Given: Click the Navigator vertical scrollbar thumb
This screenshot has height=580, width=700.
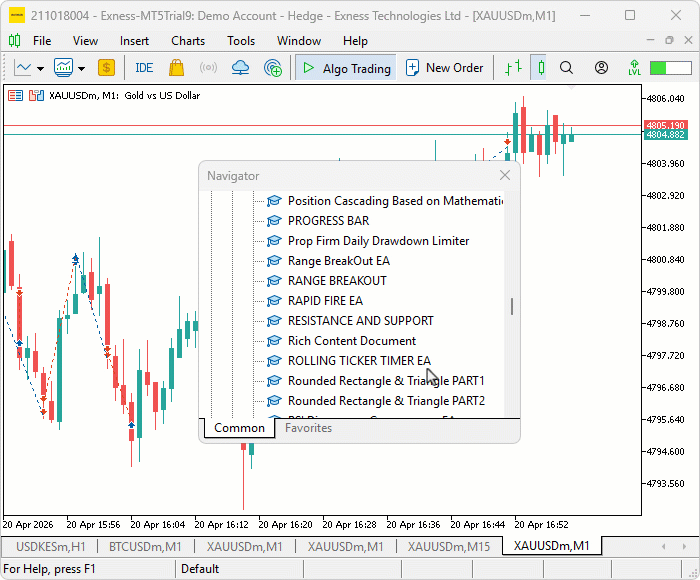Looking at the screenshot, I should coord(512,306).
